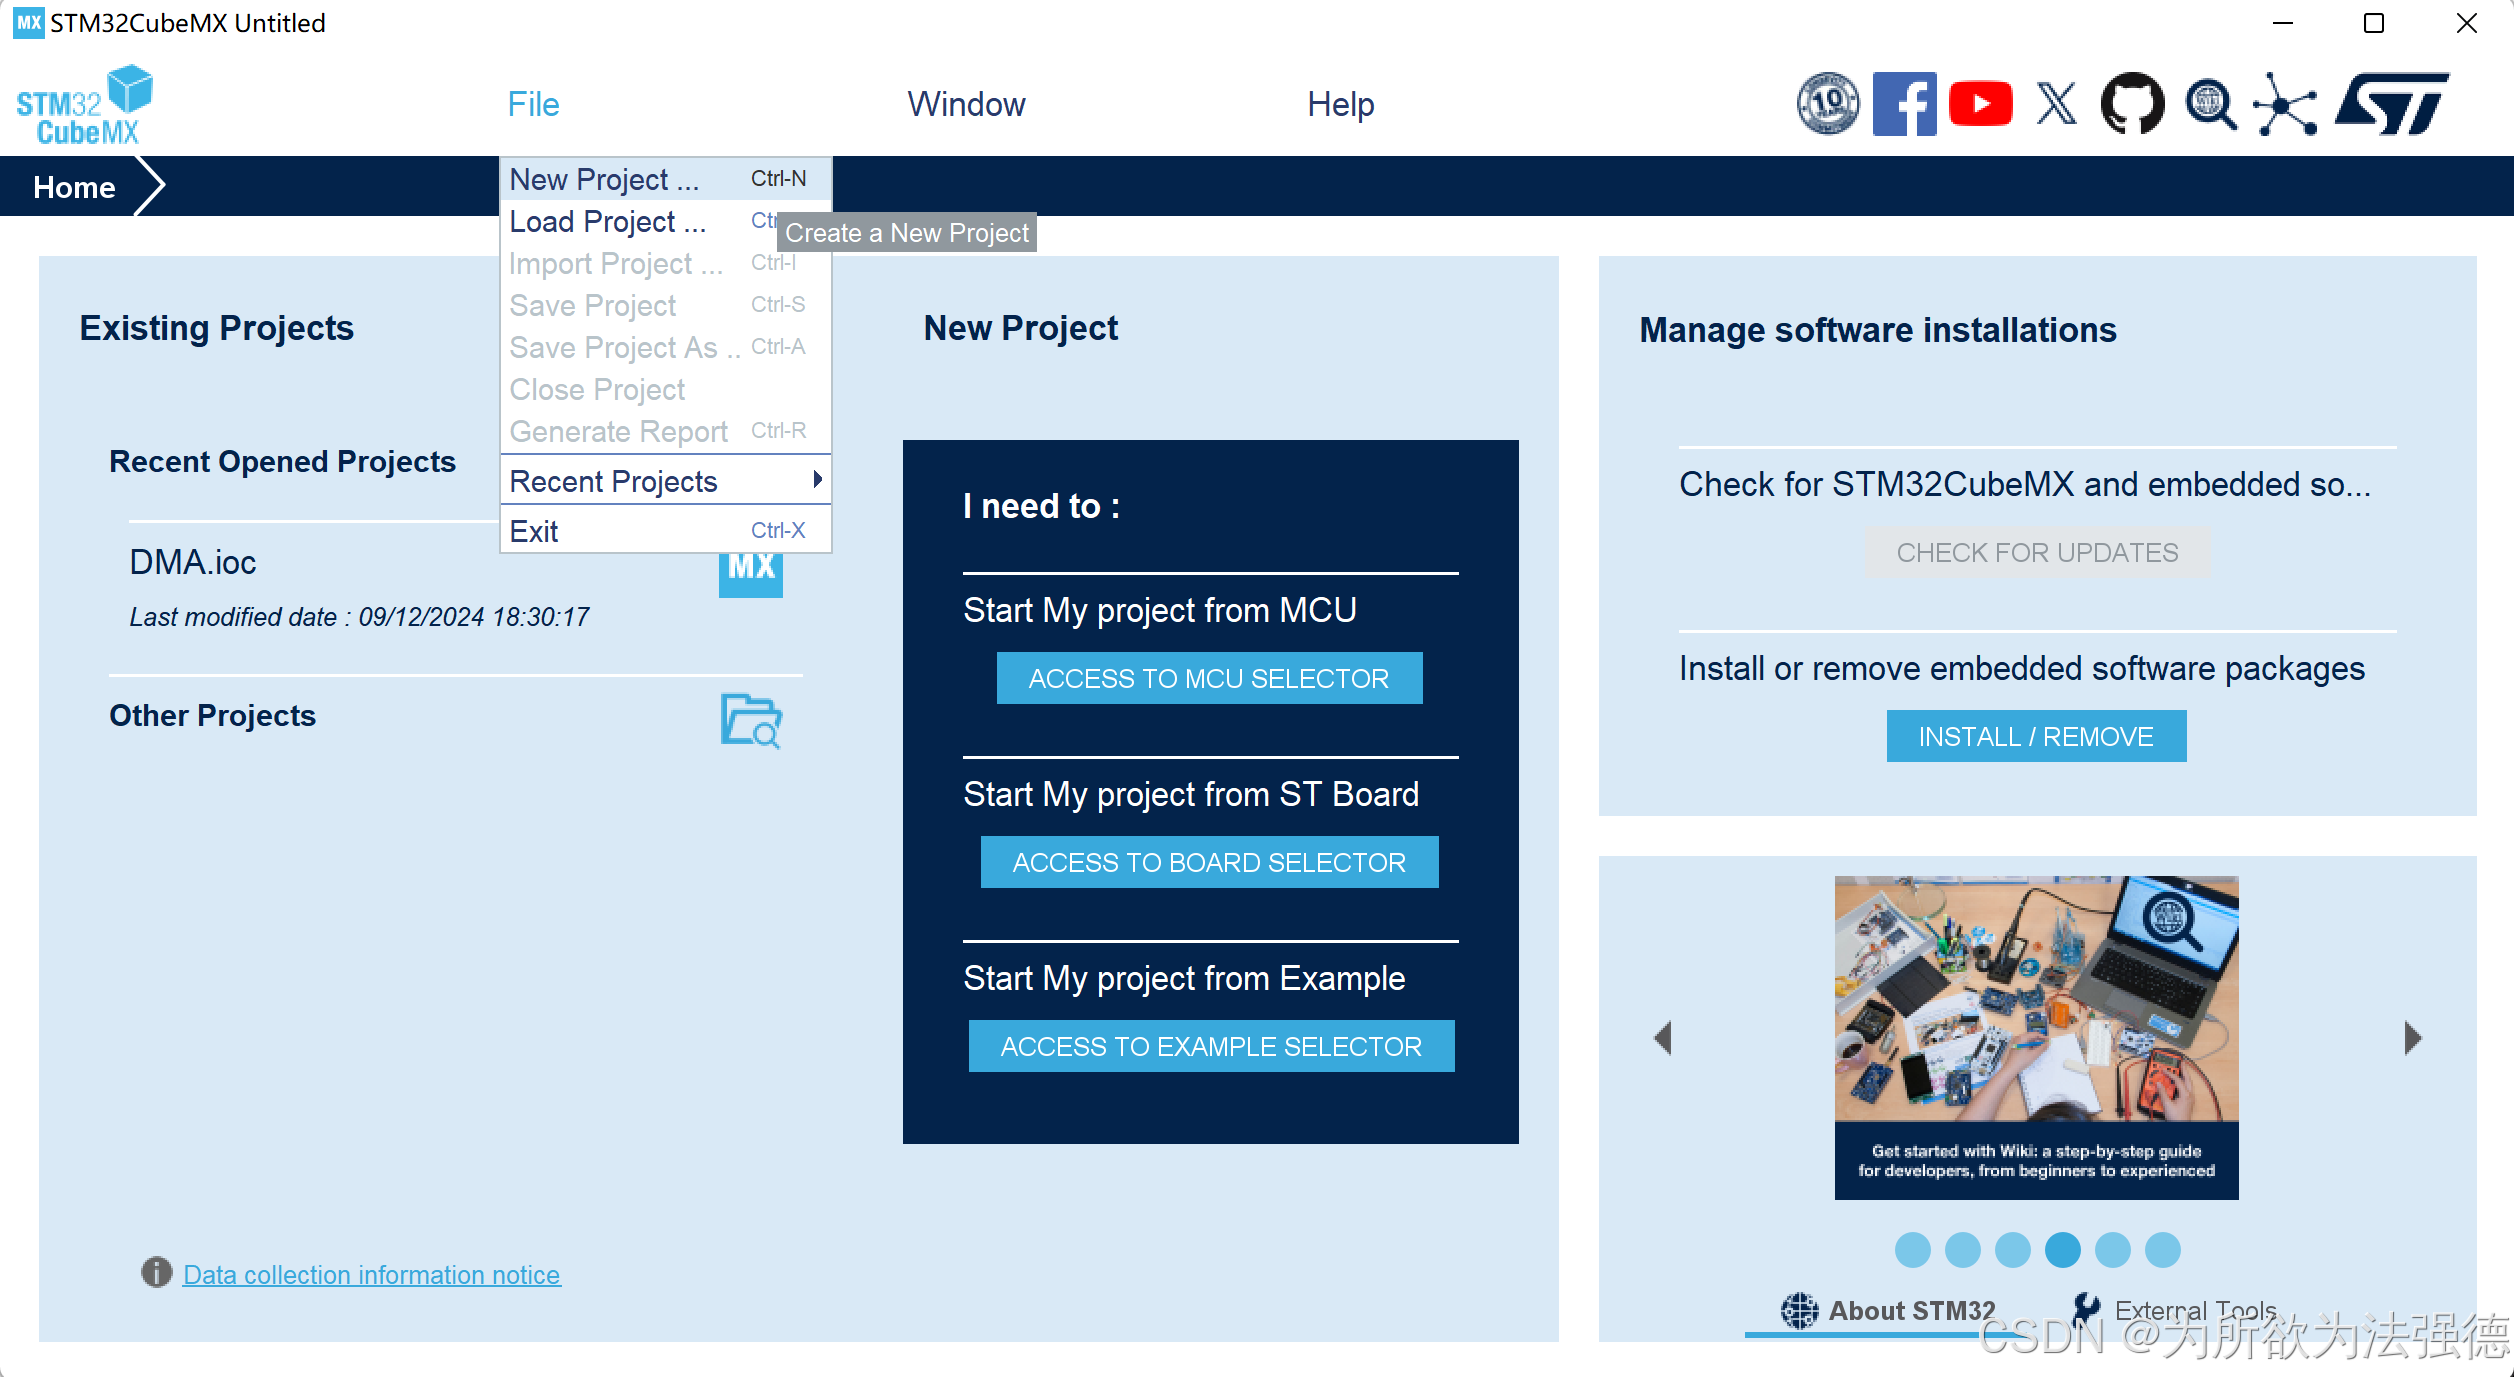Click the ST community network icon

pos(2285,104)
